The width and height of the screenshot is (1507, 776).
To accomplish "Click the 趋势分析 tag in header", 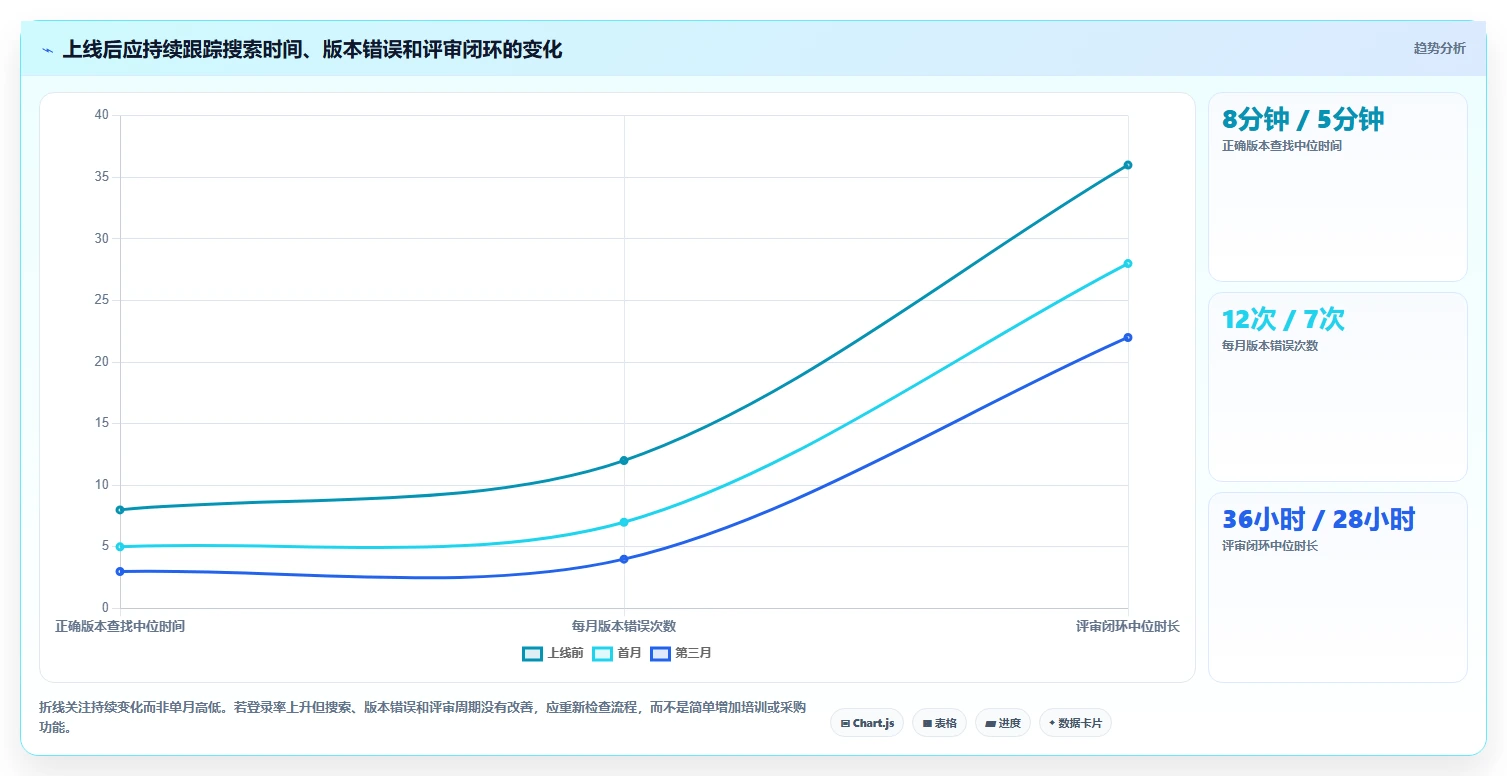I will [x=1439, y=49].
